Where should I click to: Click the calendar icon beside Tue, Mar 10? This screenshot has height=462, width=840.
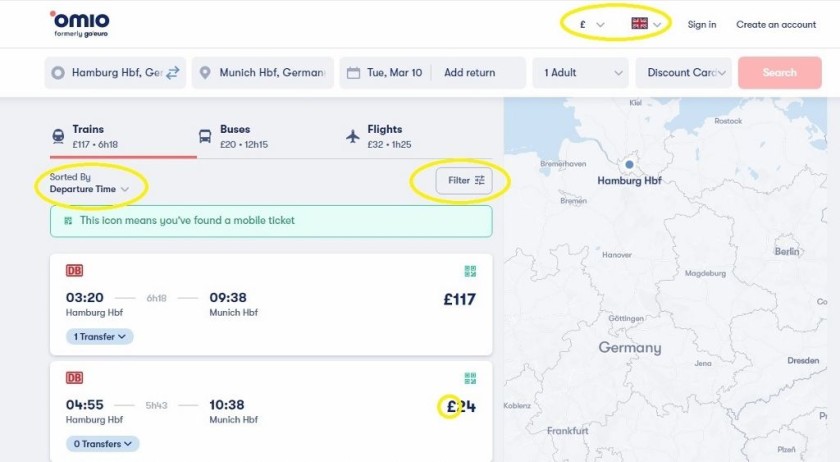pyautogui.click(x=354, y=72)
